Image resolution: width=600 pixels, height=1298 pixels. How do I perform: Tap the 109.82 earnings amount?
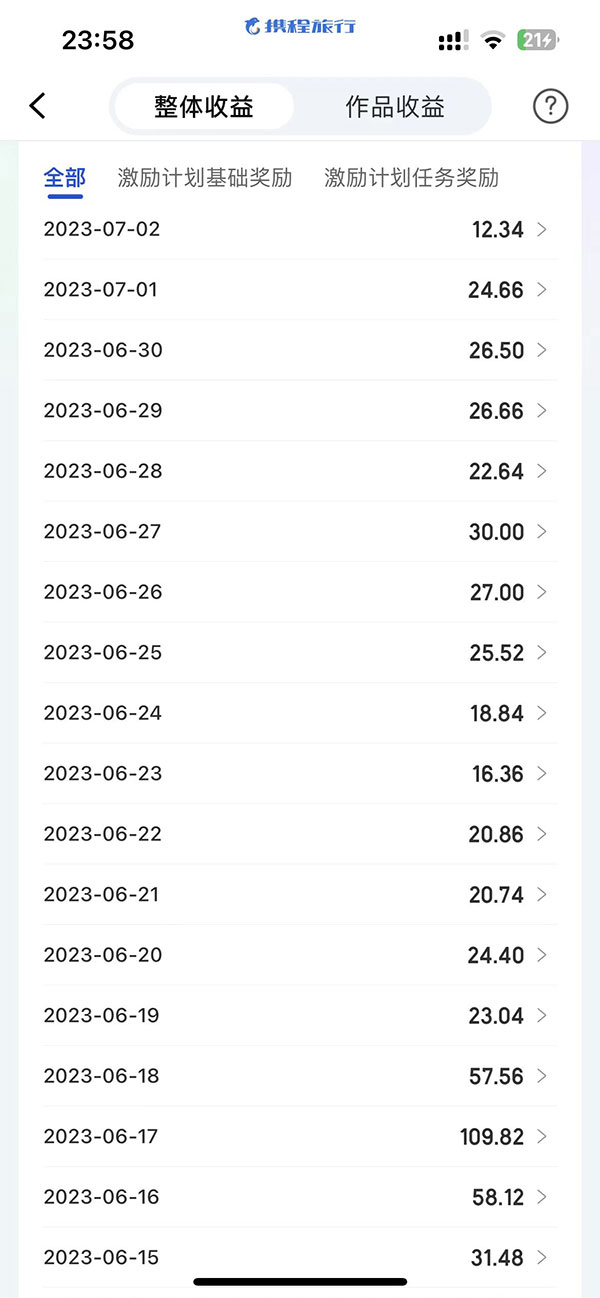[492, 1136]
